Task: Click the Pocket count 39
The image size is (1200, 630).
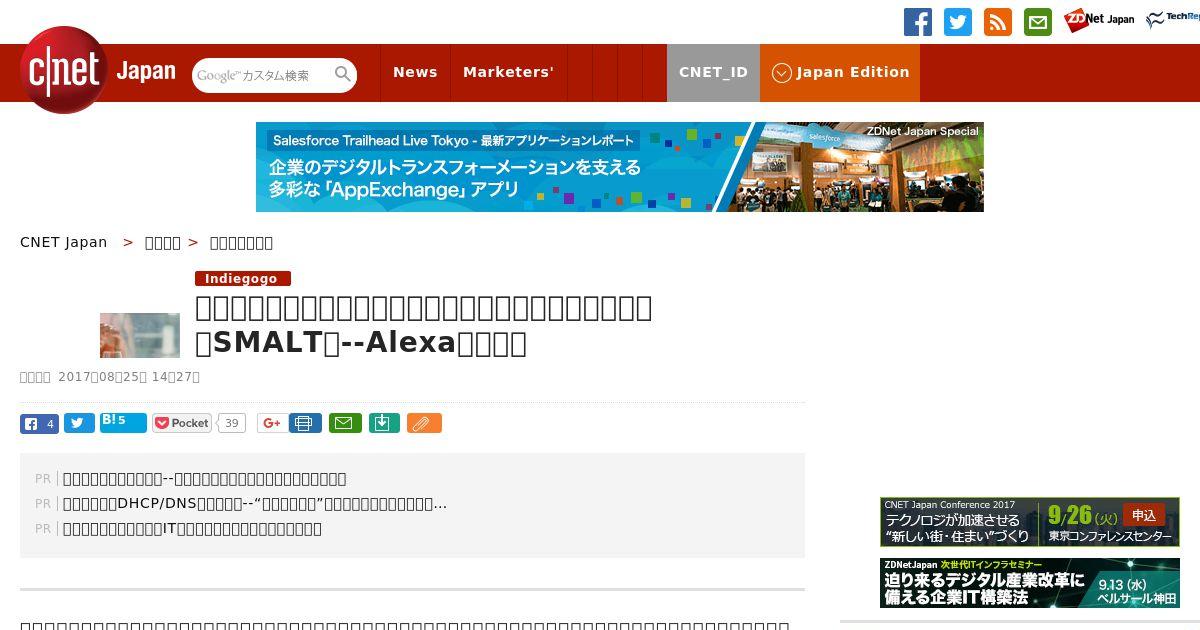Action: [232, 423]
